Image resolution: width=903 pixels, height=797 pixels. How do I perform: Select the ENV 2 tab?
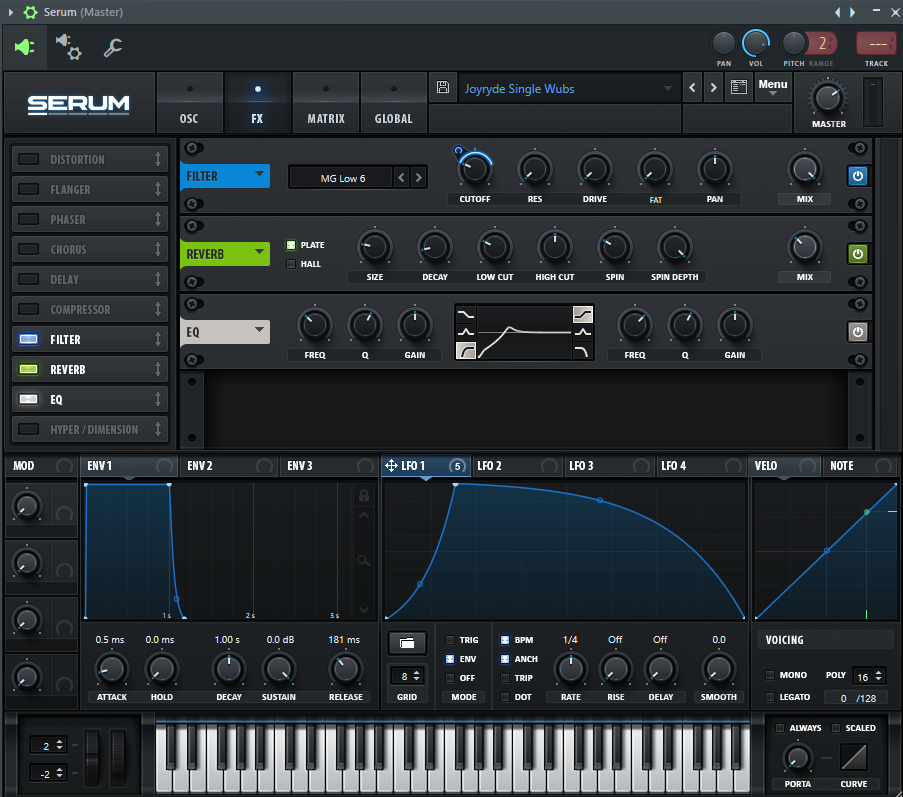tap(229, 465)
